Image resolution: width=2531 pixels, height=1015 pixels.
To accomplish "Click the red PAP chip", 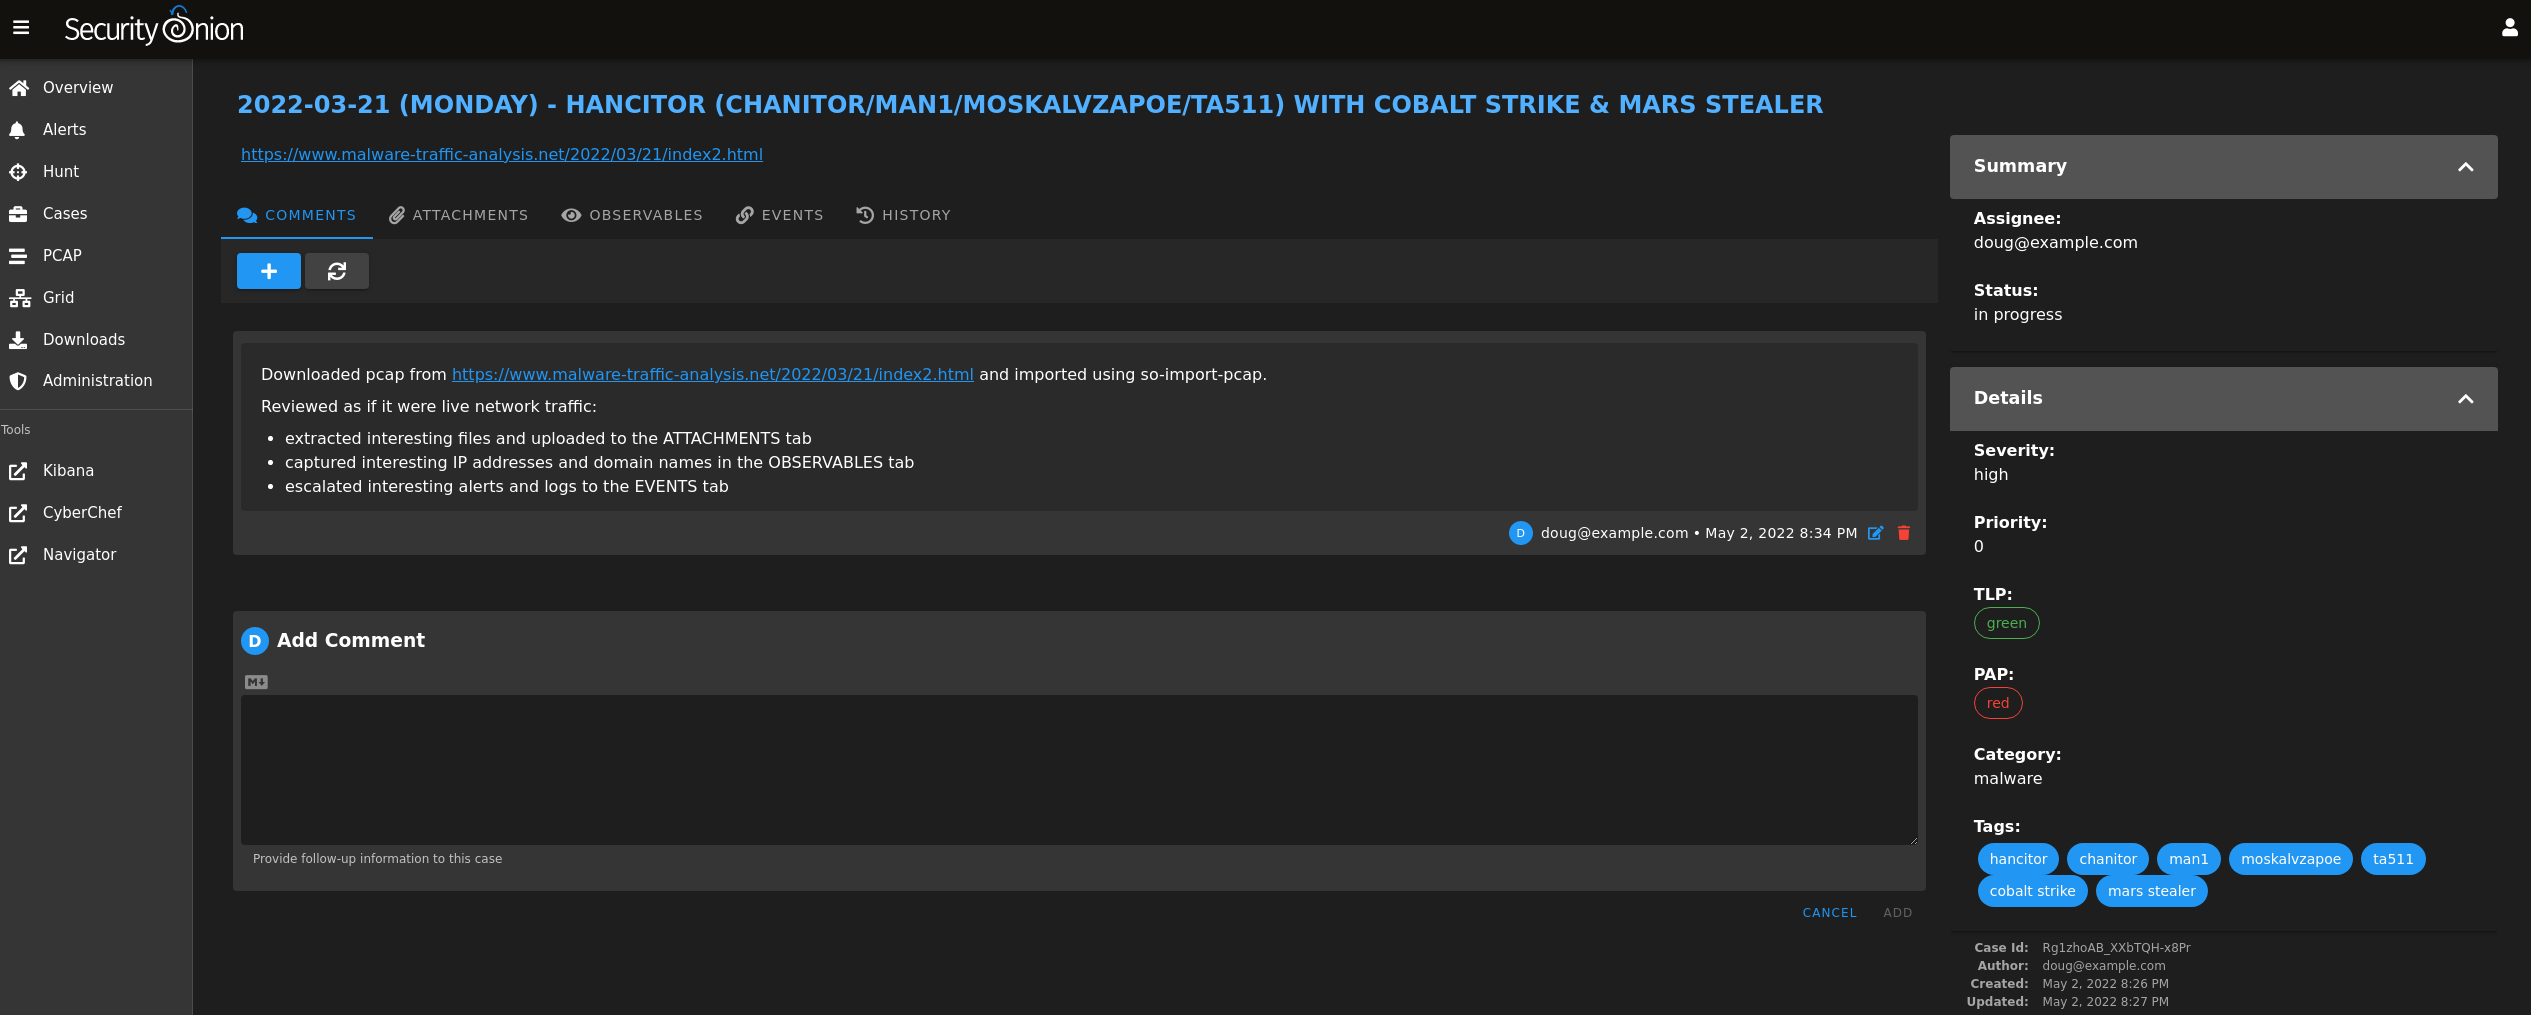I will click(1998, 703).
